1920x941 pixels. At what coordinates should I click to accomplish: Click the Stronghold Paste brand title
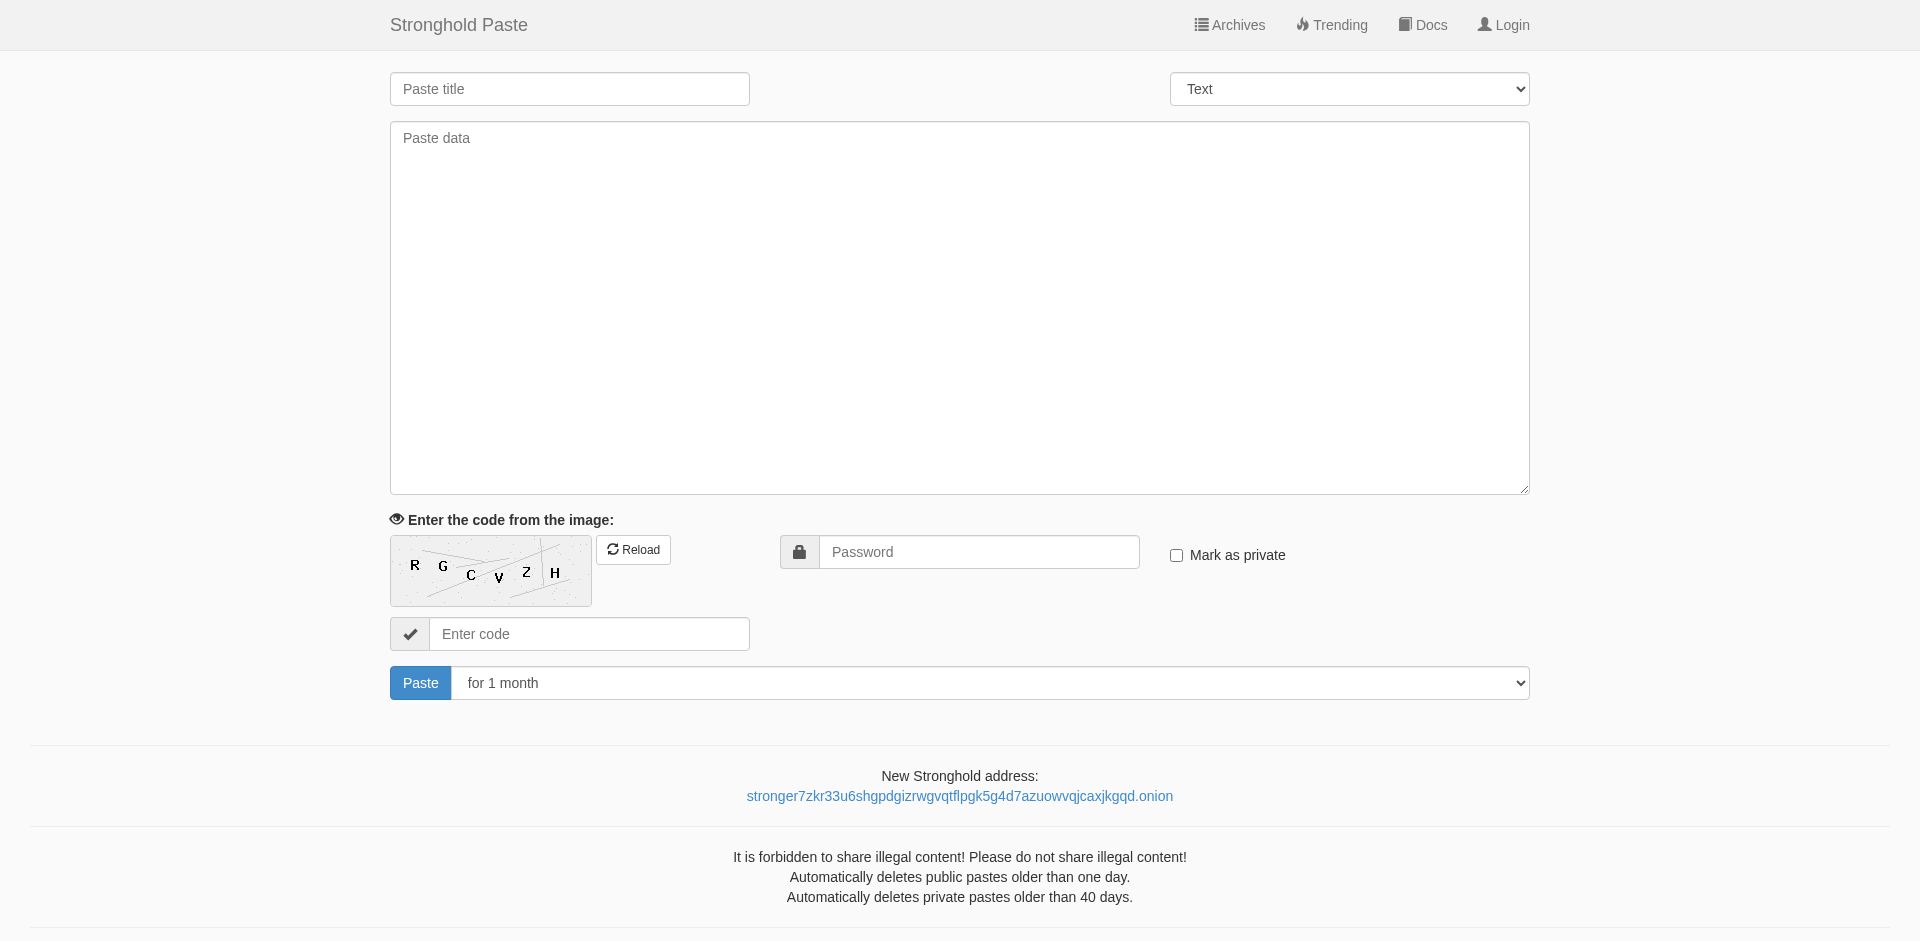point(459,25)
